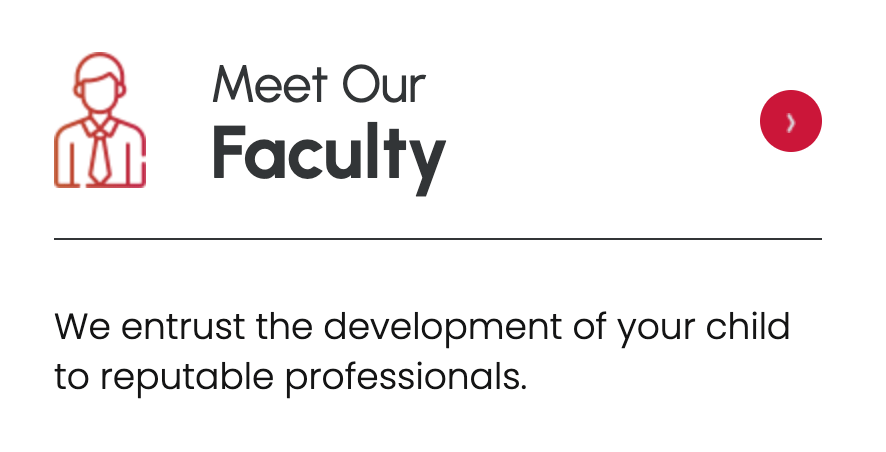Click the faculty person icon
This screenshot has height=452, width=886.
pos(100,120)
